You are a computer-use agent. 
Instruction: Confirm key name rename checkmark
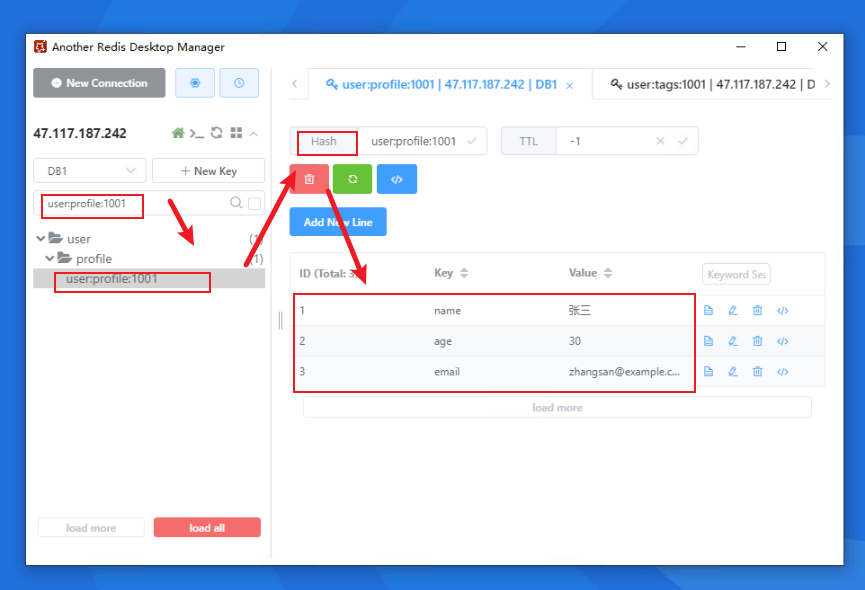pyautogui.click(x=472, y=141)
